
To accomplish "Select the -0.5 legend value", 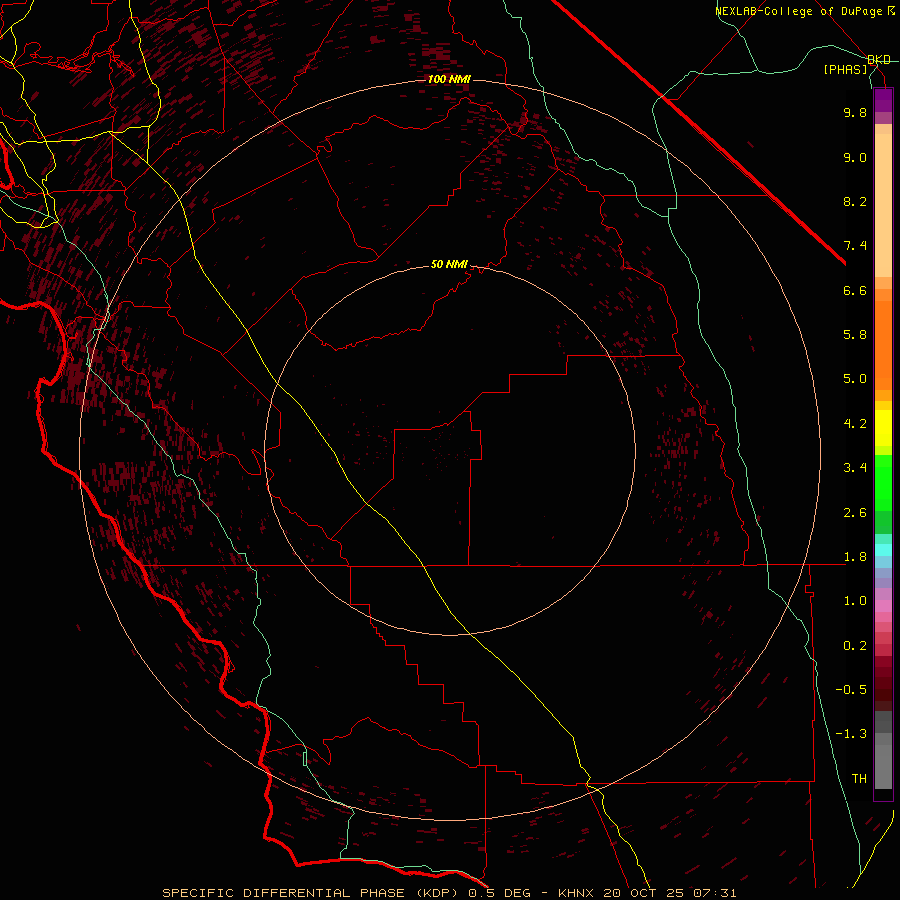I will (x=851, y=690).
